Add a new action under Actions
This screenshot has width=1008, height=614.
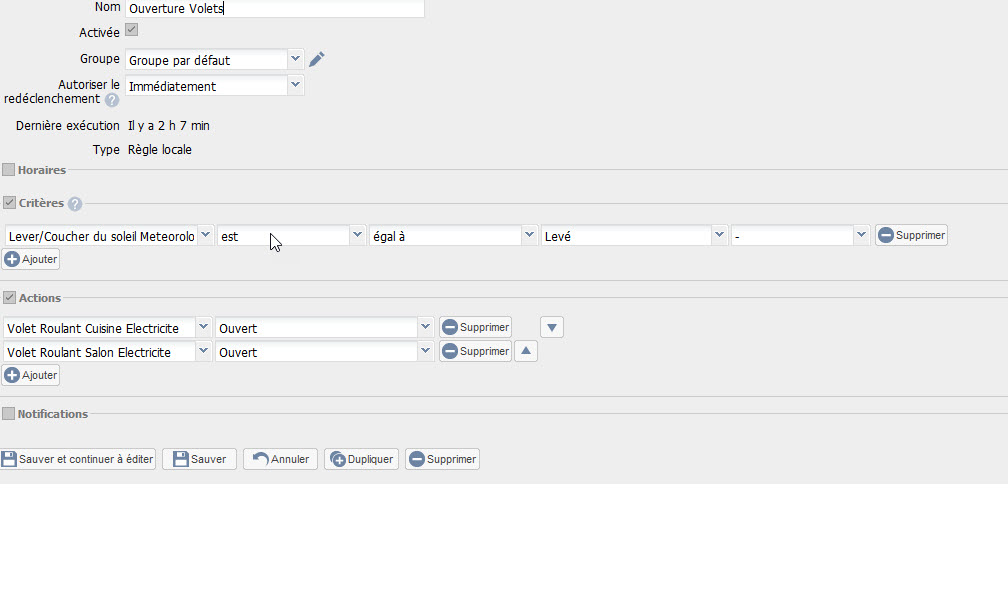point(31,375)
